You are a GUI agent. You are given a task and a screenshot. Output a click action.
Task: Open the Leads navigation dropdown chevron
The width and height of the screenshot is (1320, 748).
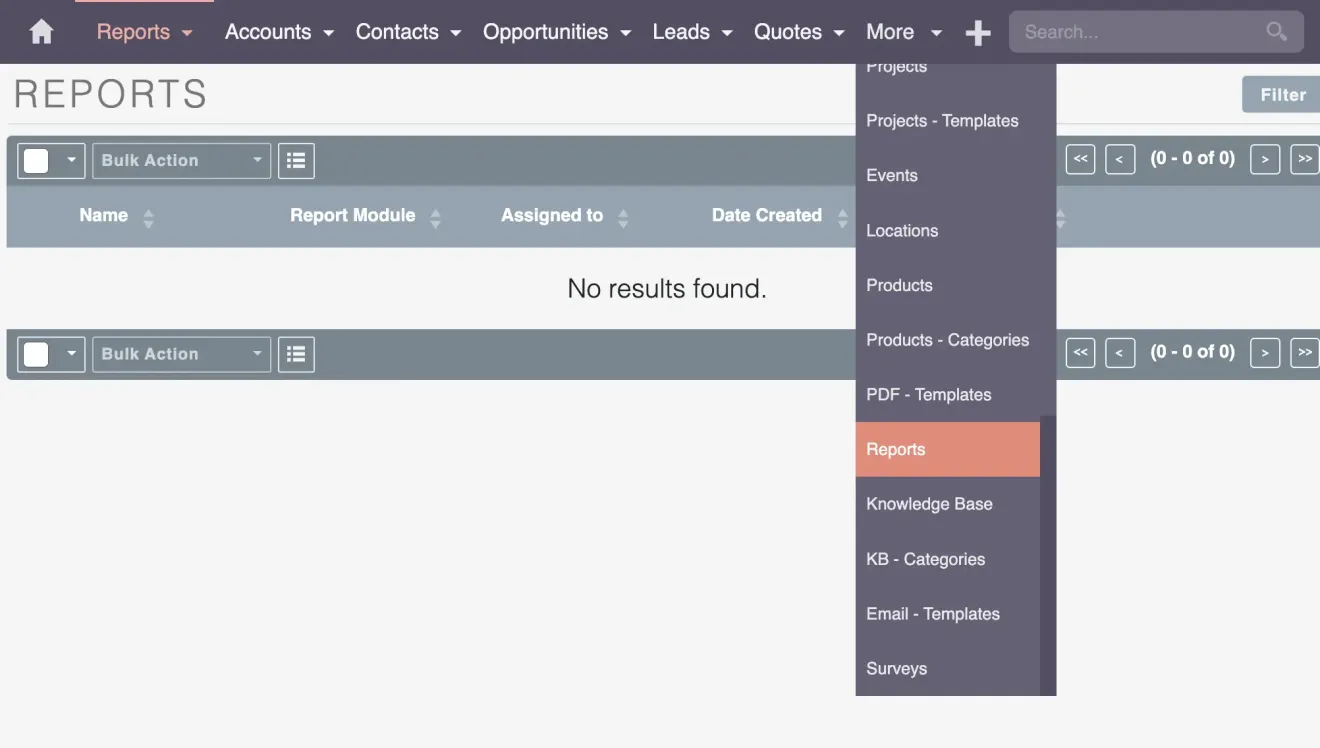point(725,31)
